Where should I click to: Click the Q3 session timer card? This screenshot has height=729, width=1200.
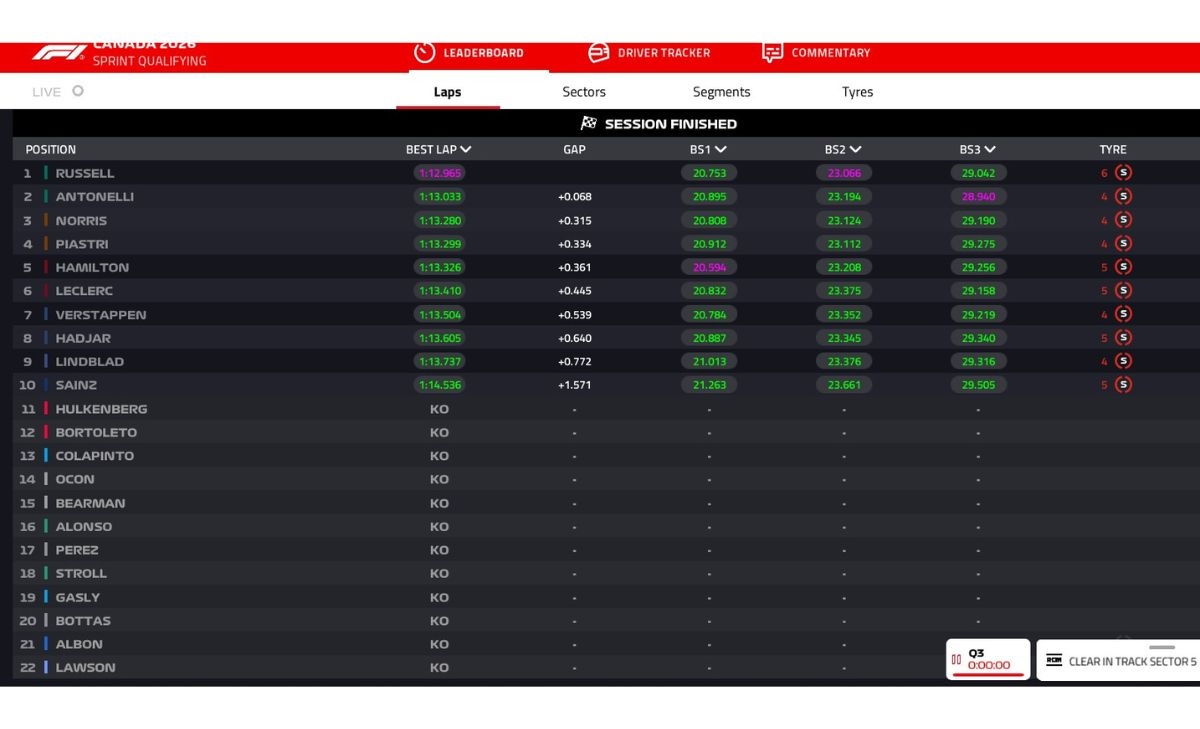(988, 659)
